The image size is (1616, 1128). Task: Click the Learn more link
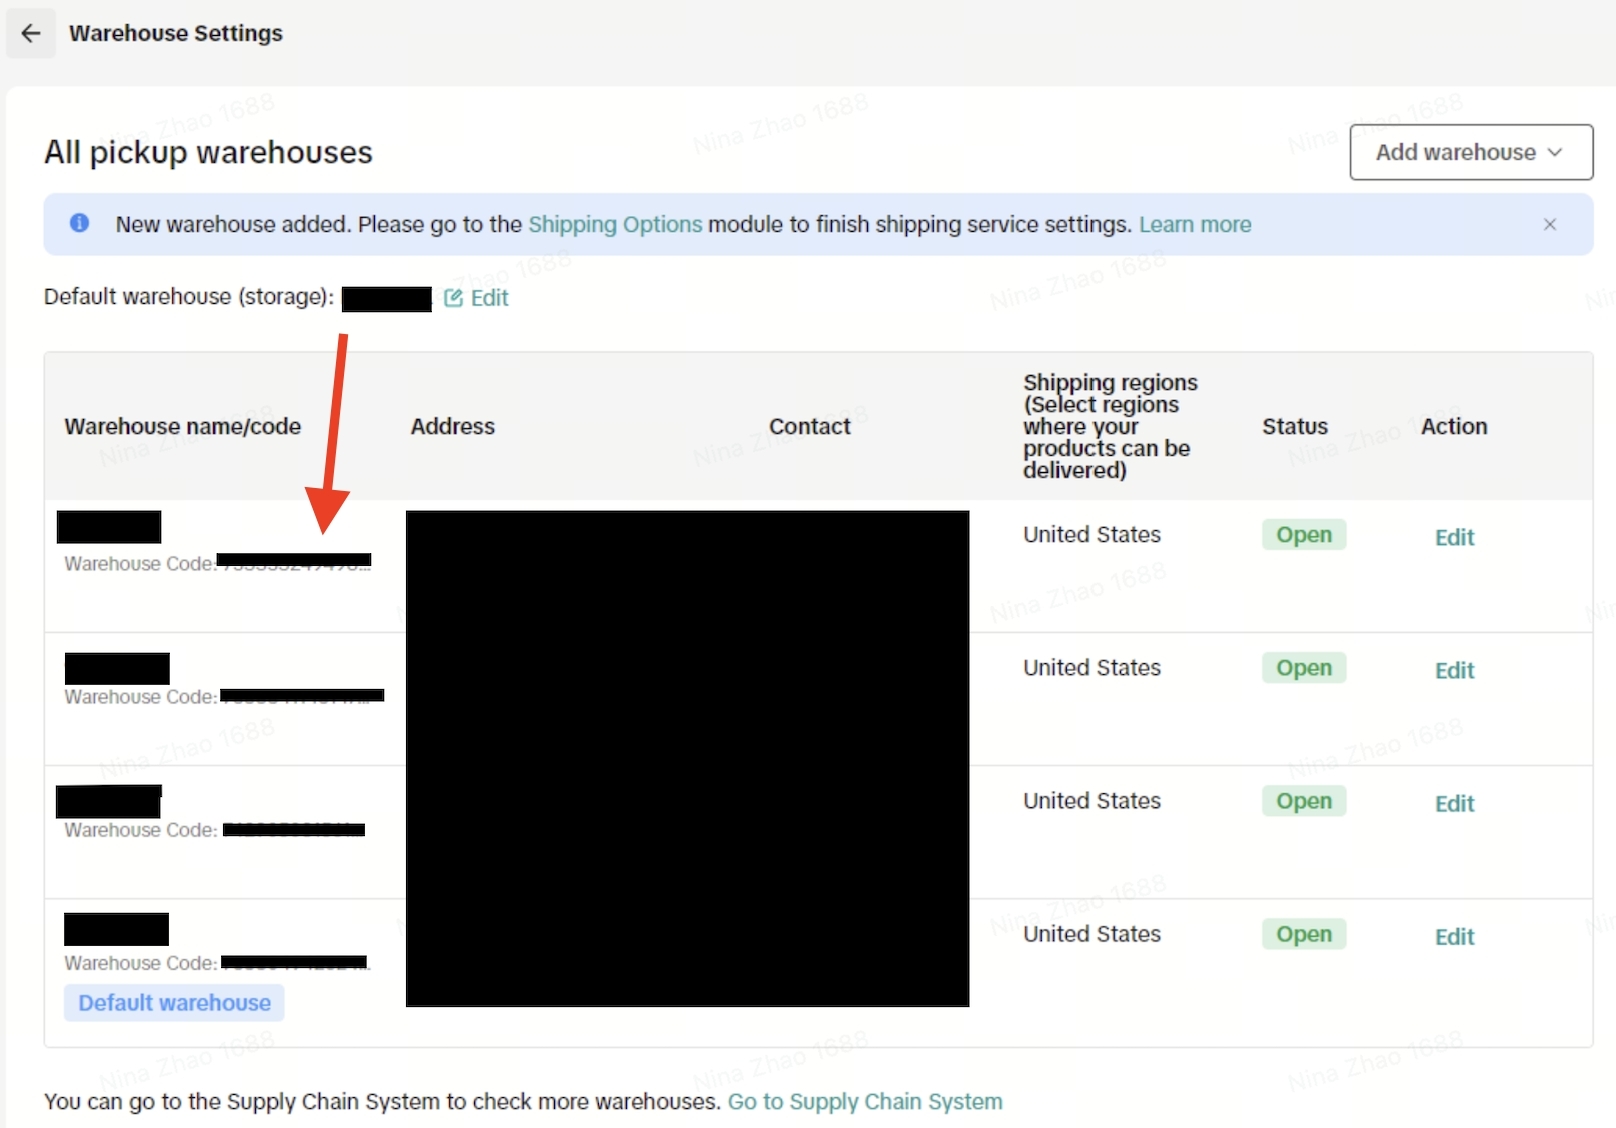(x=1194, y=224)
